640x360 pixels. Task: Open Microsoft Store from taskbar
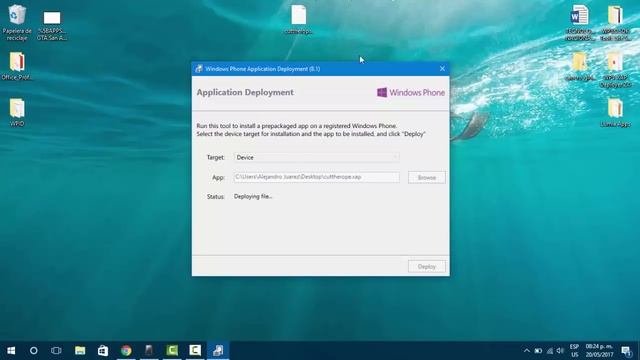pyautogui.click(x=102, y=351)
